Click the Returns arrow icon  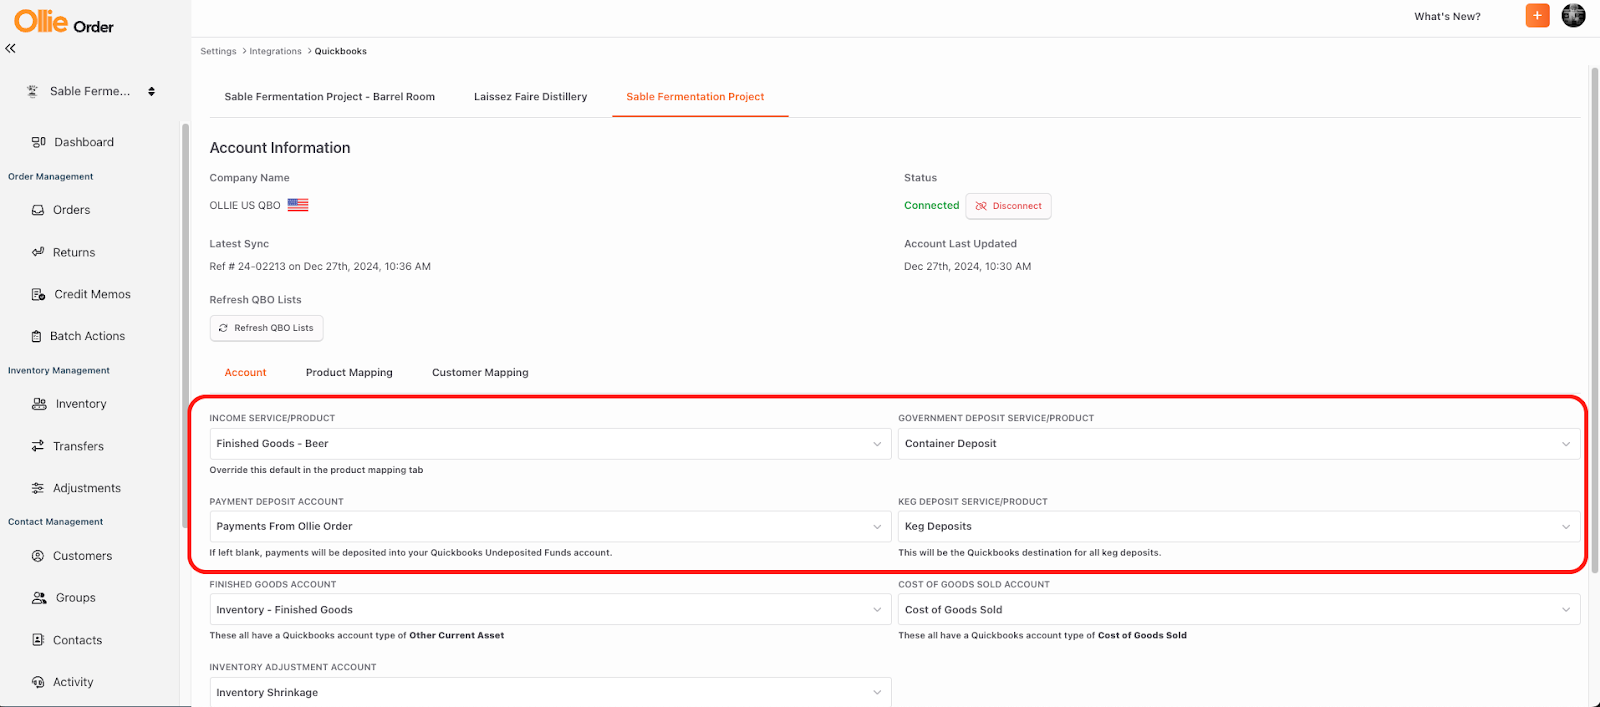pos(38,252)
